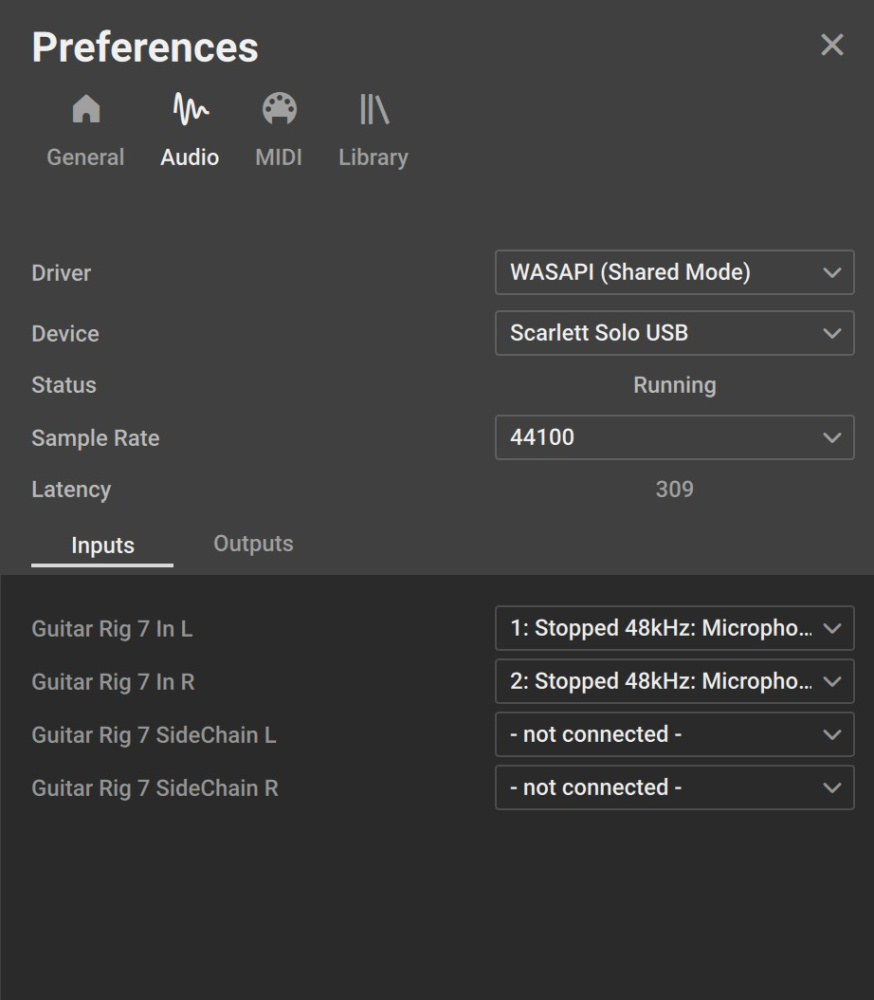The height and width of the screenshot is (1000, 874).
Task: Switch to the Library tab label
Action: pyautogui.click(x=373, y=158)
